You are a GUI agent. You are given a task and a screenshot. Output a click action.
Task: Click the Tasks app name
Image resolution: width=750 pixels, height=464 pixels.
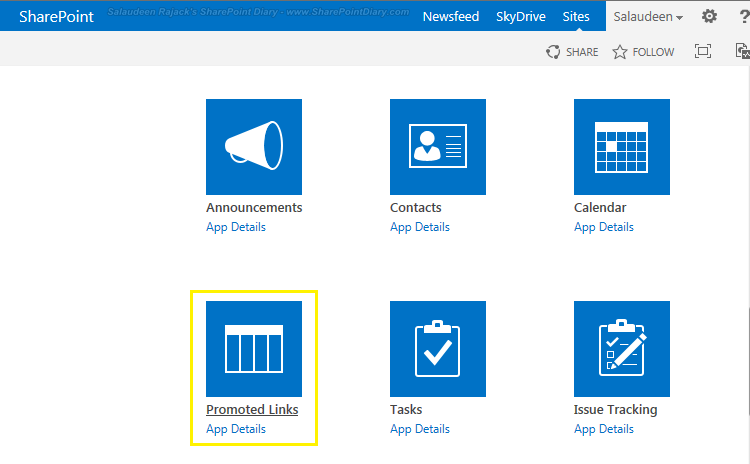coord(406,409)
